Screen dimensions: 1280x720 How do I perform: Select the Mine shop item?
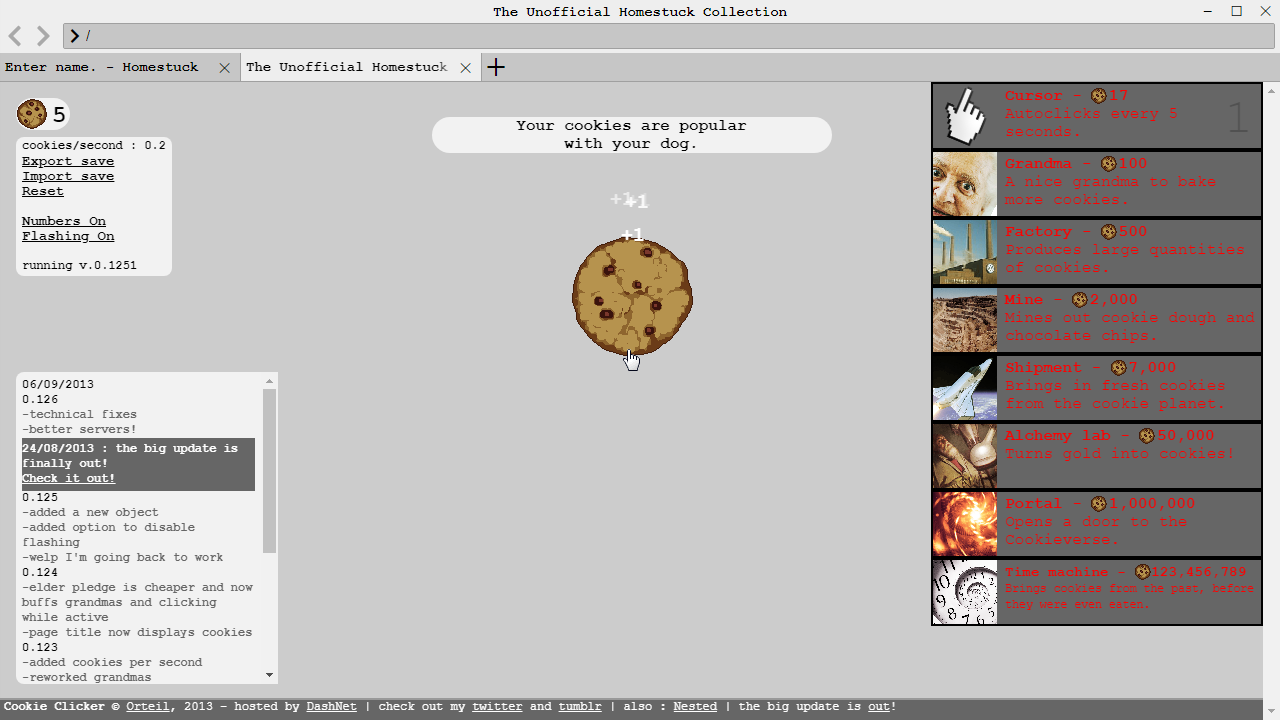[x=1097, y=320]
